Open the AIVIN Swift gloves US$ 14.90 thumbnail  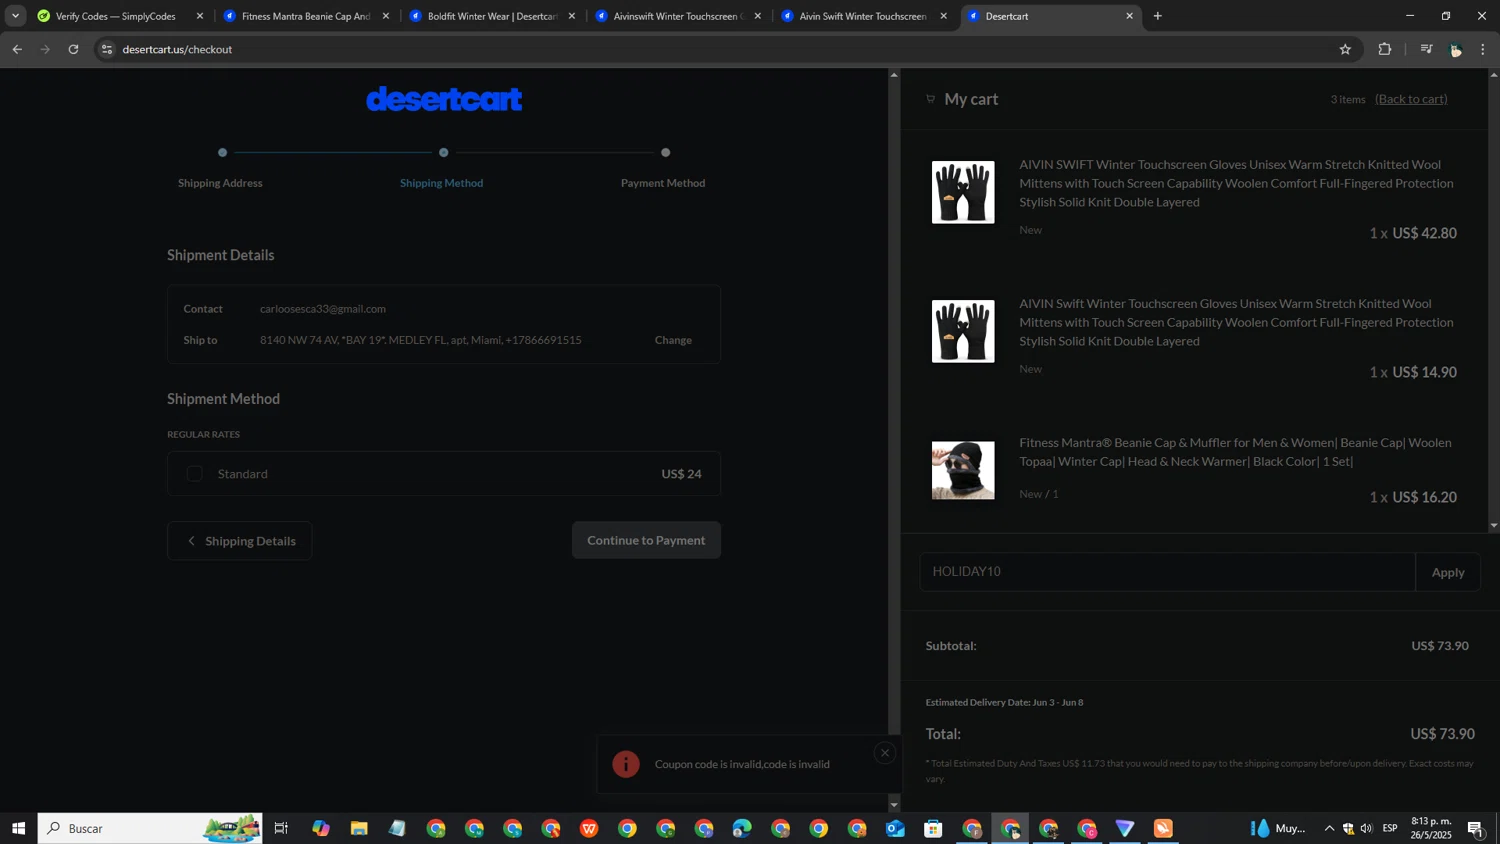pyautogui.click(x=963, y=331)
